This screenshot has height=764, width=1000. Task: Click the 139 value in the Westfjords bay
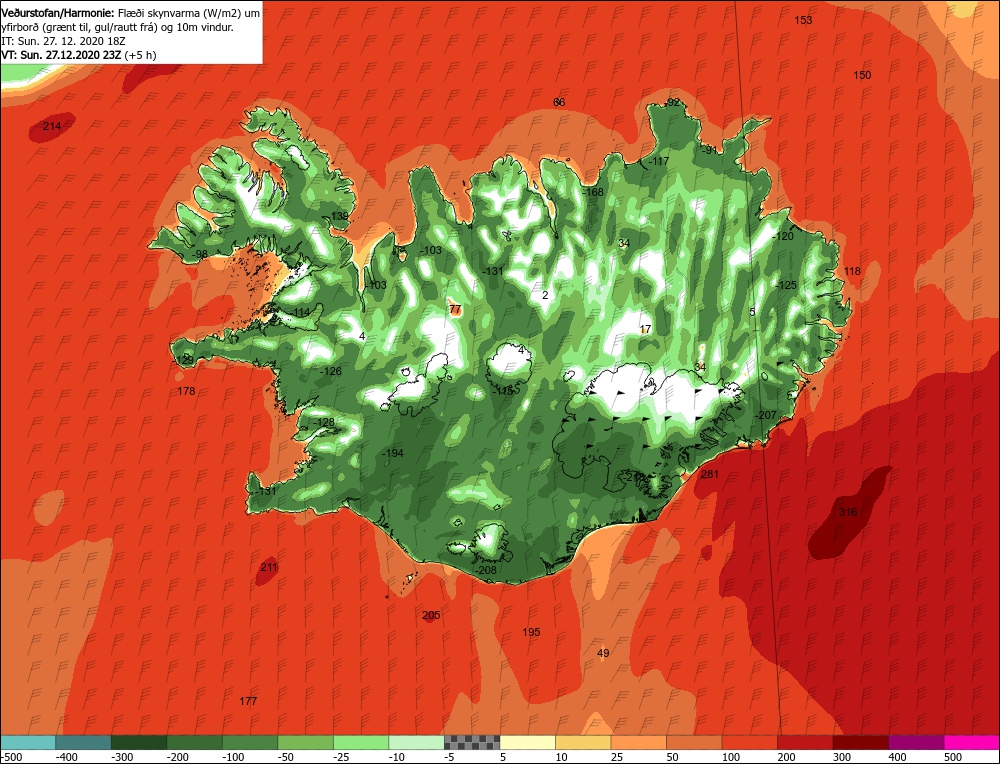pyautogui.click(x=340, y=216)
